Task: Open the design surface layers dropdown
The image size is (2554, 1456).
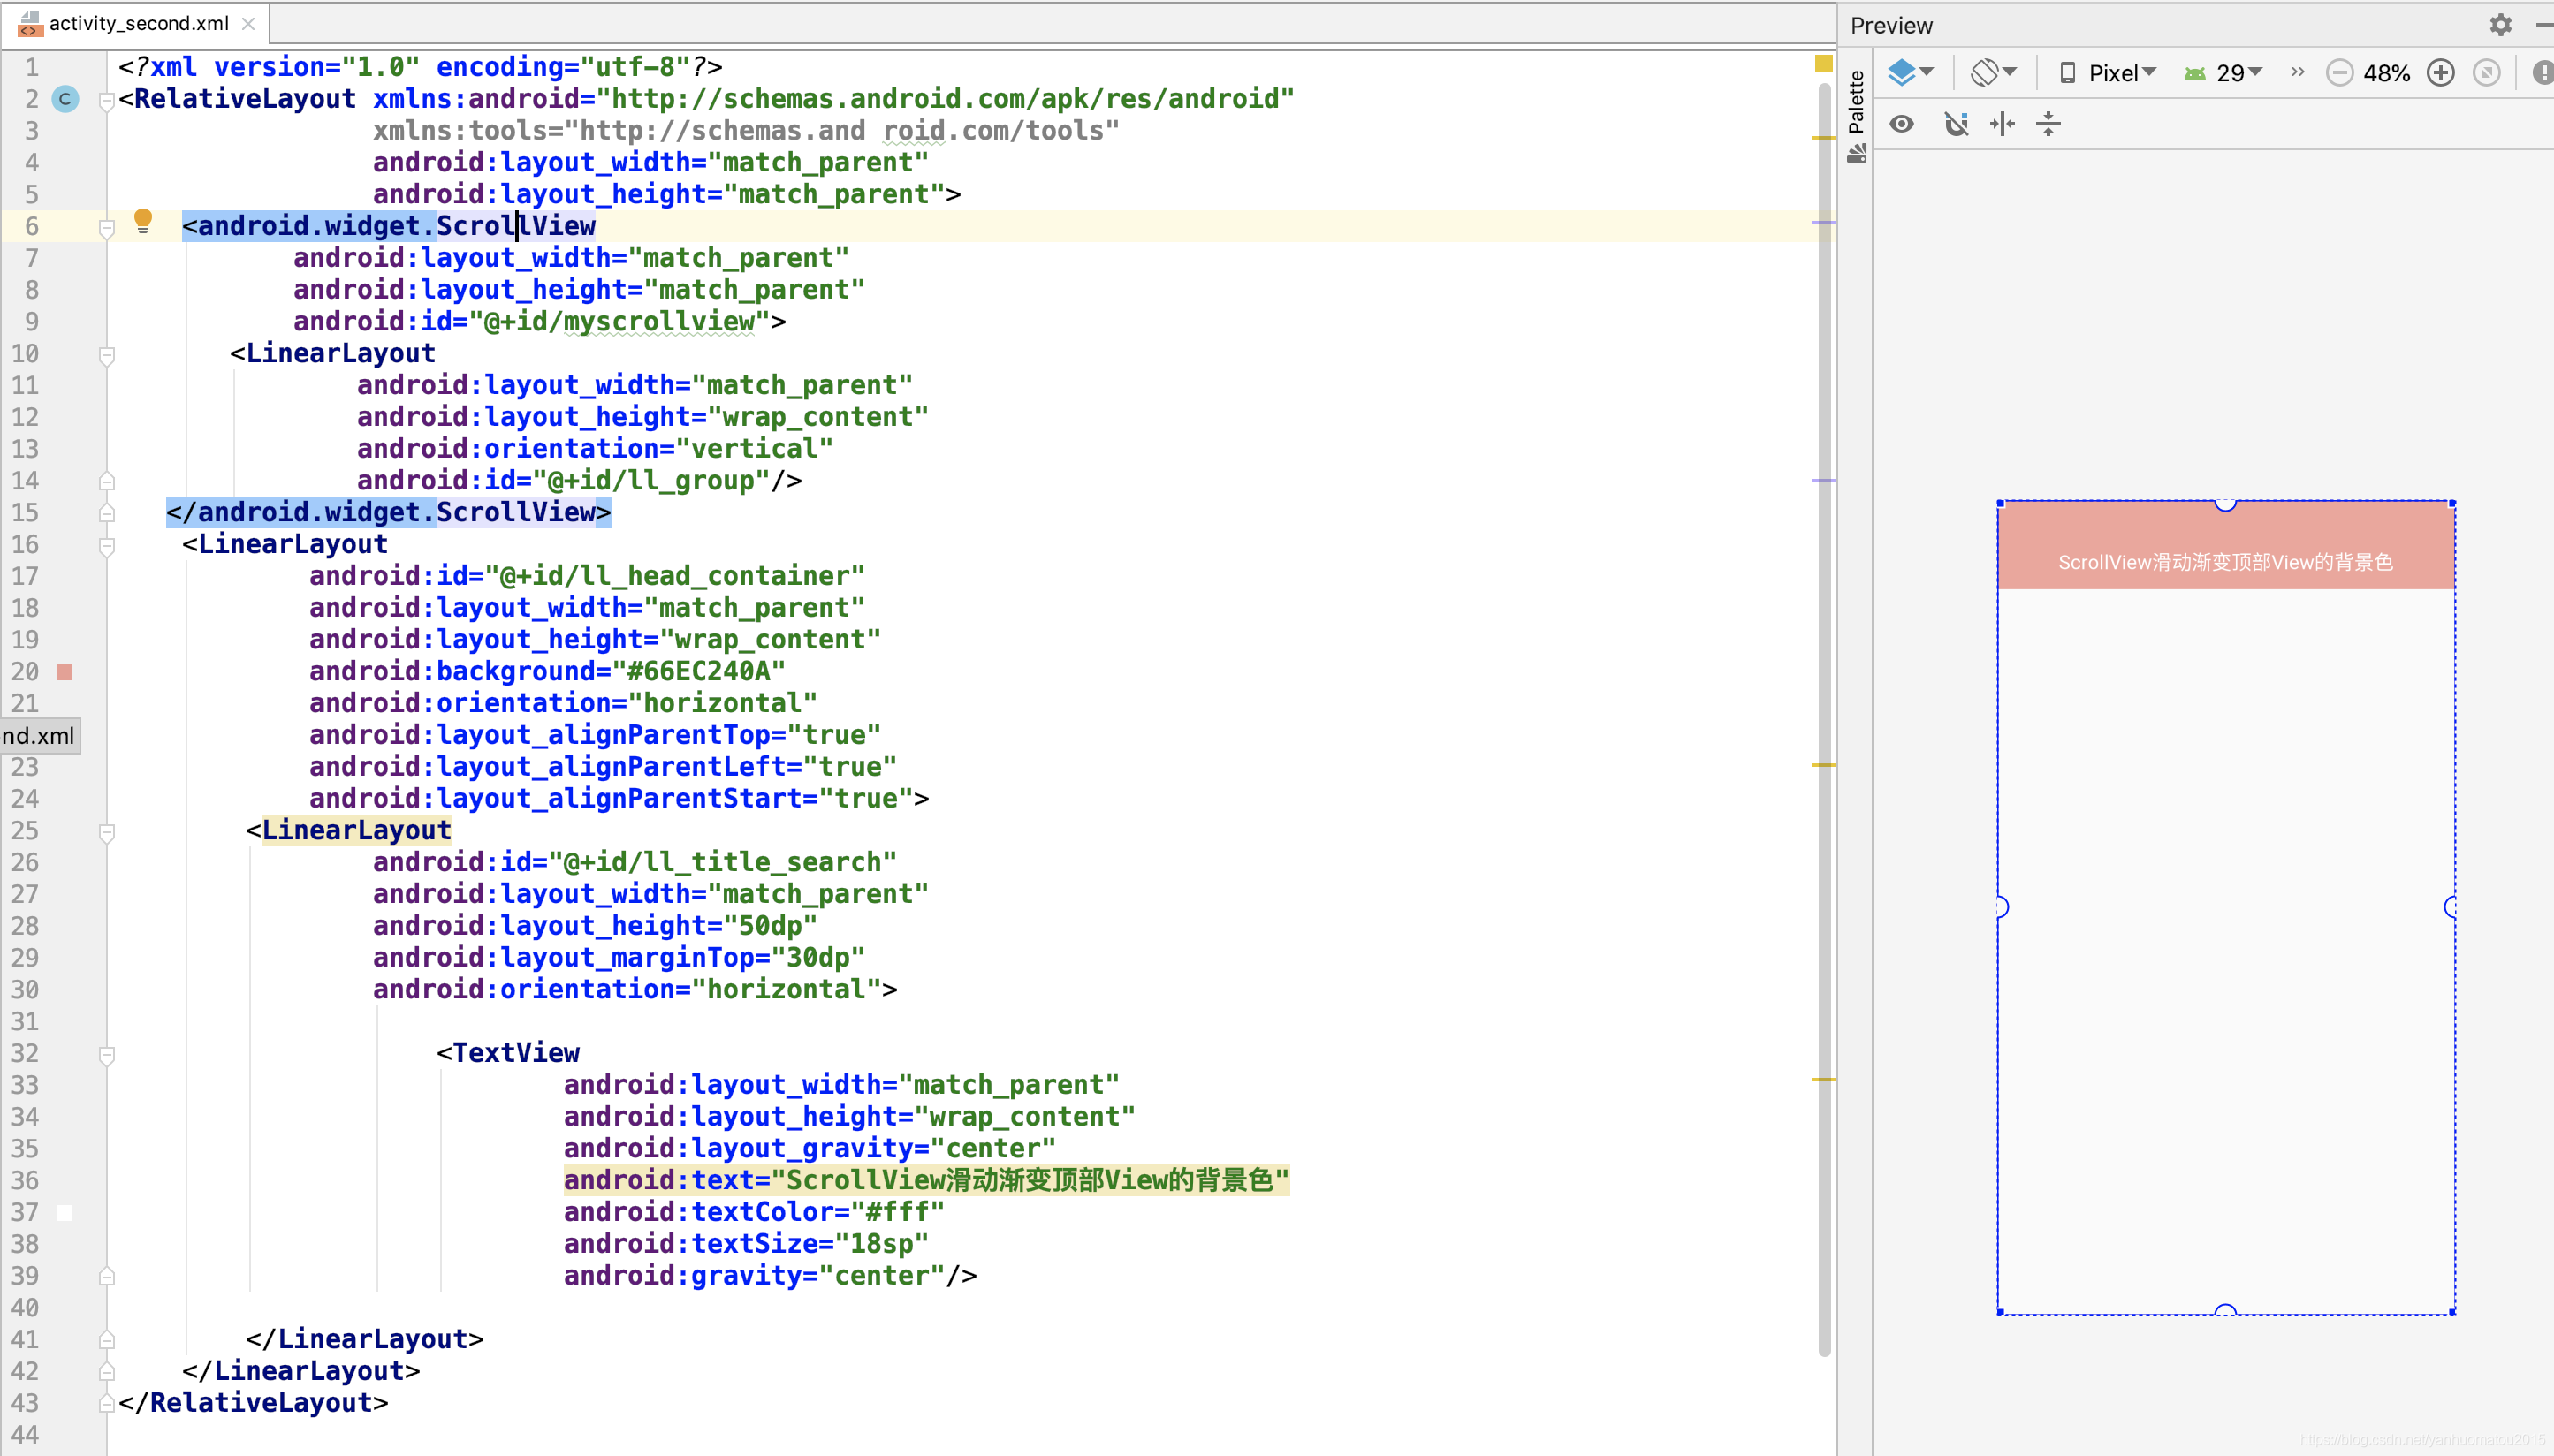Action: coord(1910,73)
